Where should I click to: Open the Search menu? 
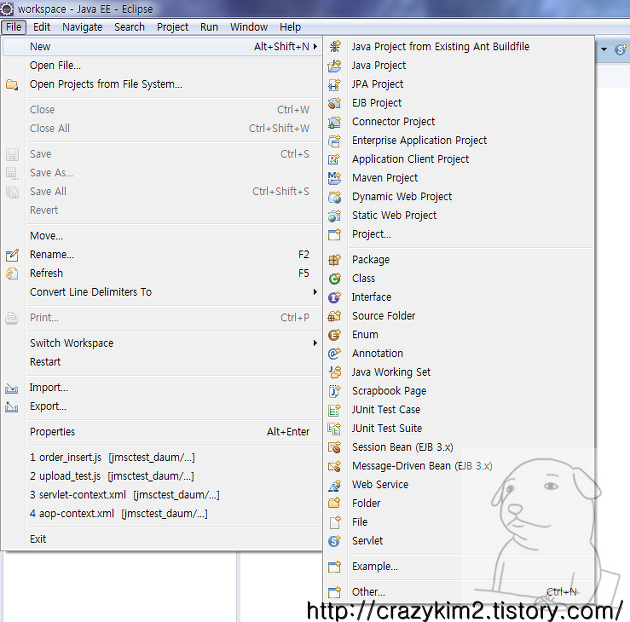(129, 27)
